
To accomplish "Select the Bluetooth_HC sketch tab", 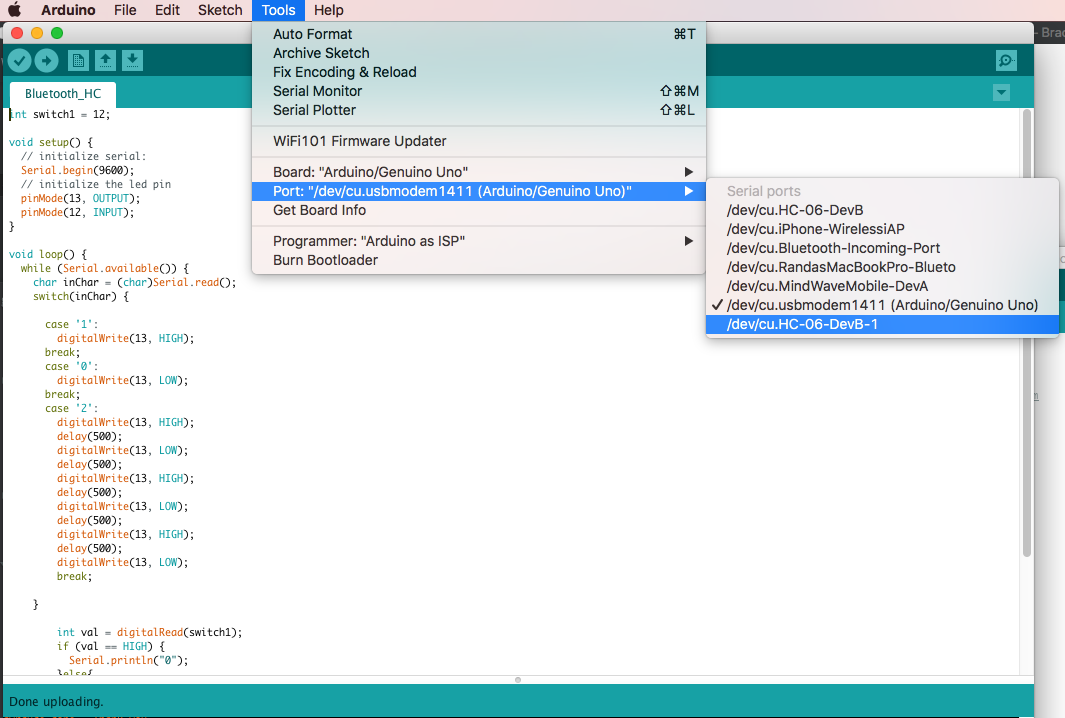I will click(x=62, y=94).
